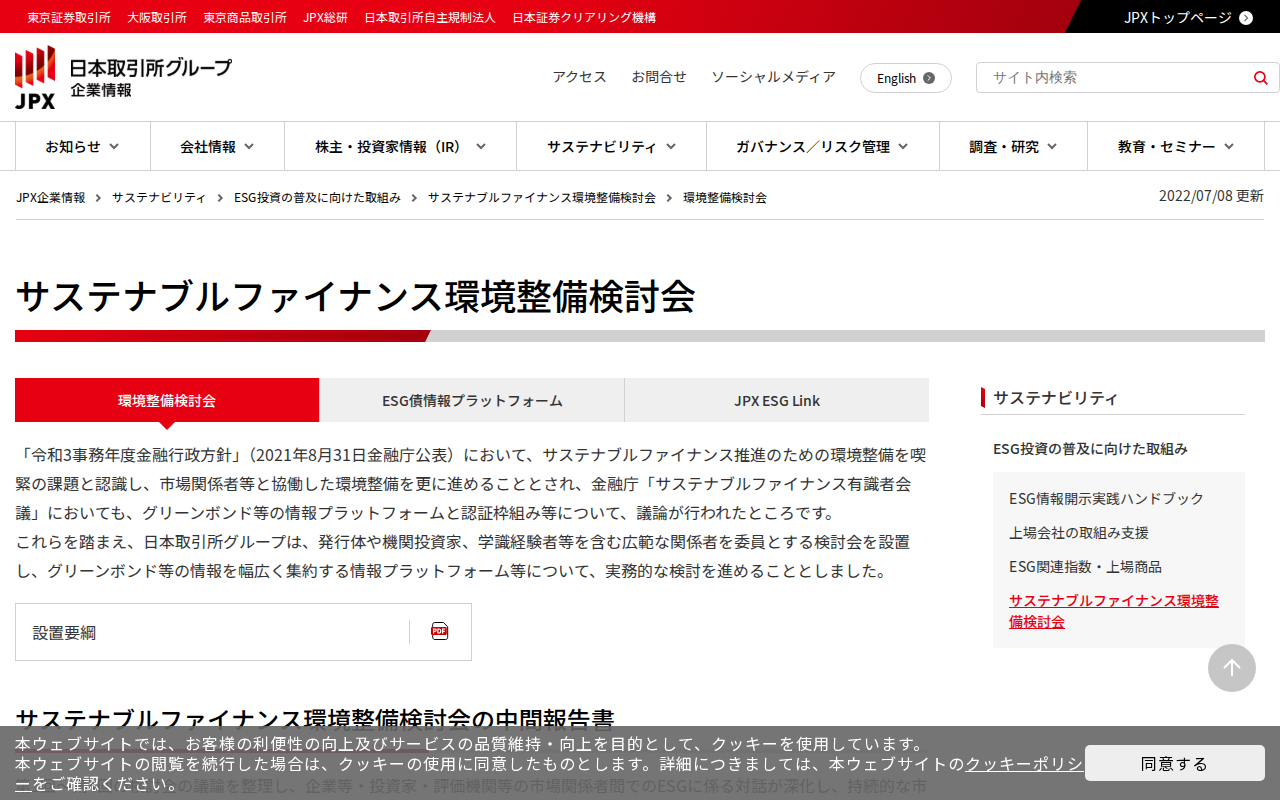Screen dimensions: 1280x800
Task: Expand the サステナビリティ navigation menu
Action: (x=612, y=147)
